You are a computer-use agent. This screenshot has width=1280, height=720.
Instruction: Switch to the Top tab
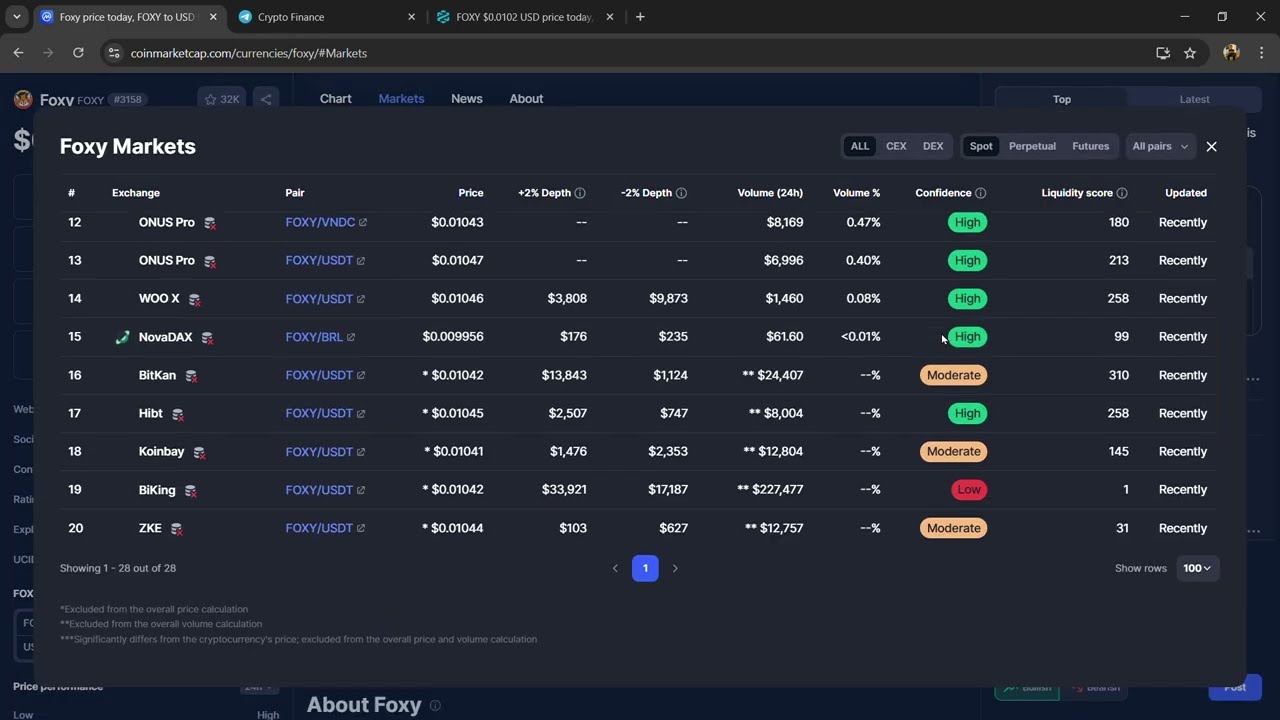coord(1062,99)
